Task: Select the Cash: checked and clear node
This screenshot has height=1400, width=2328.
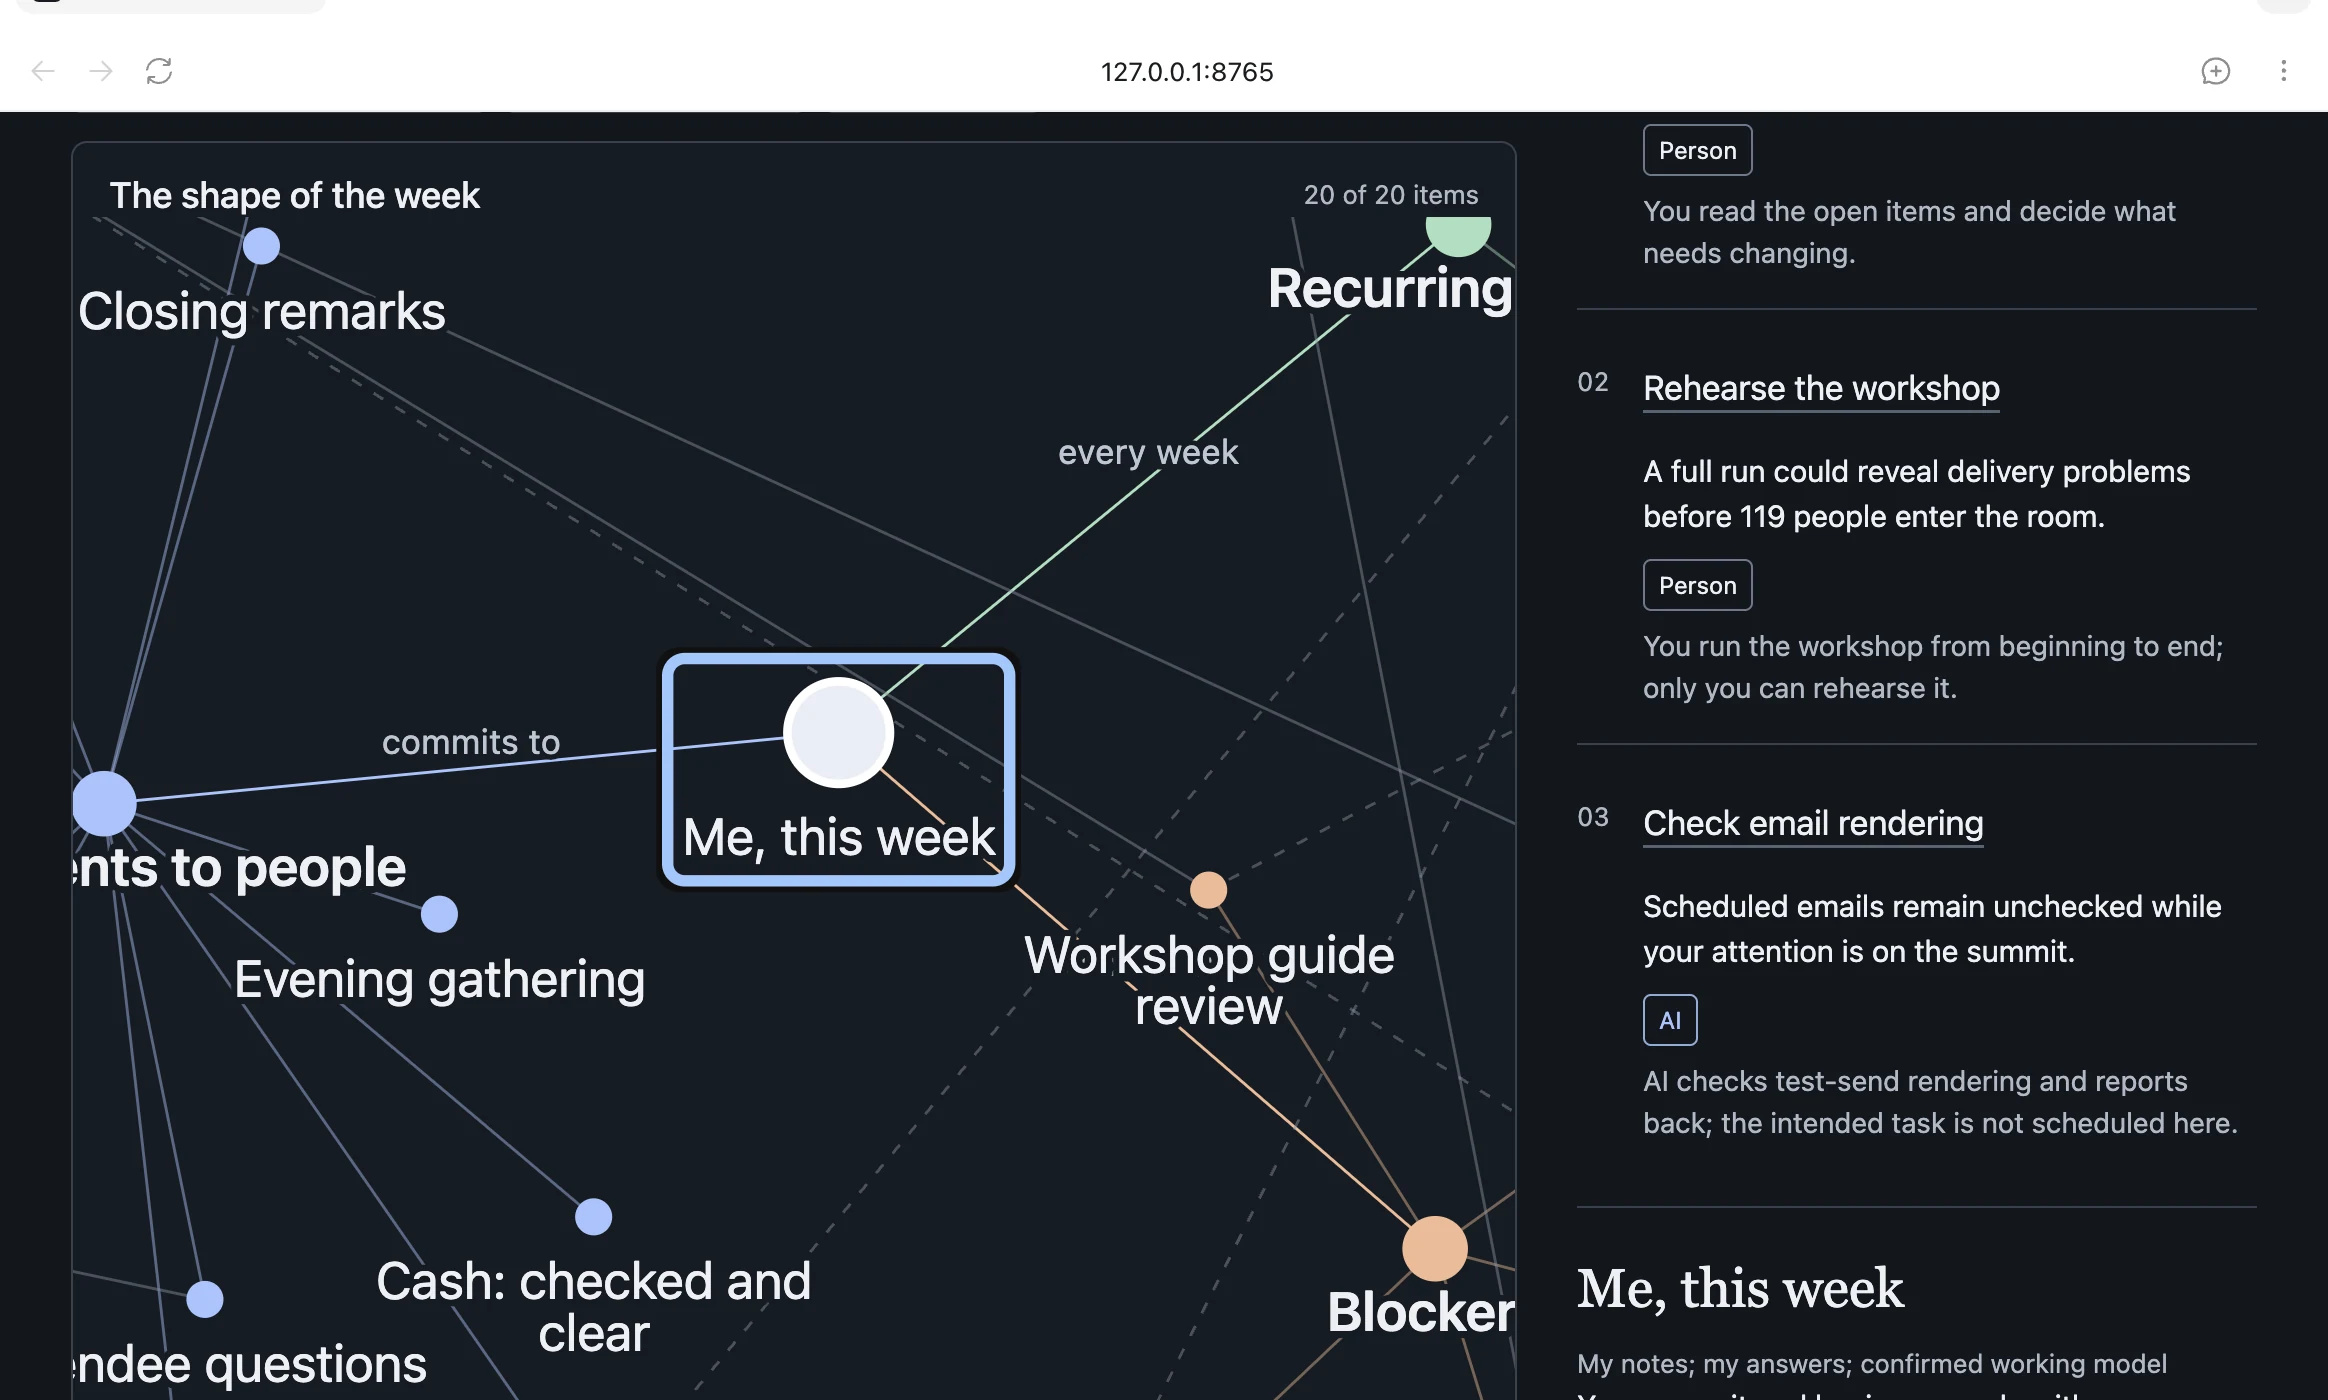Action: [x=593, y=1217]
